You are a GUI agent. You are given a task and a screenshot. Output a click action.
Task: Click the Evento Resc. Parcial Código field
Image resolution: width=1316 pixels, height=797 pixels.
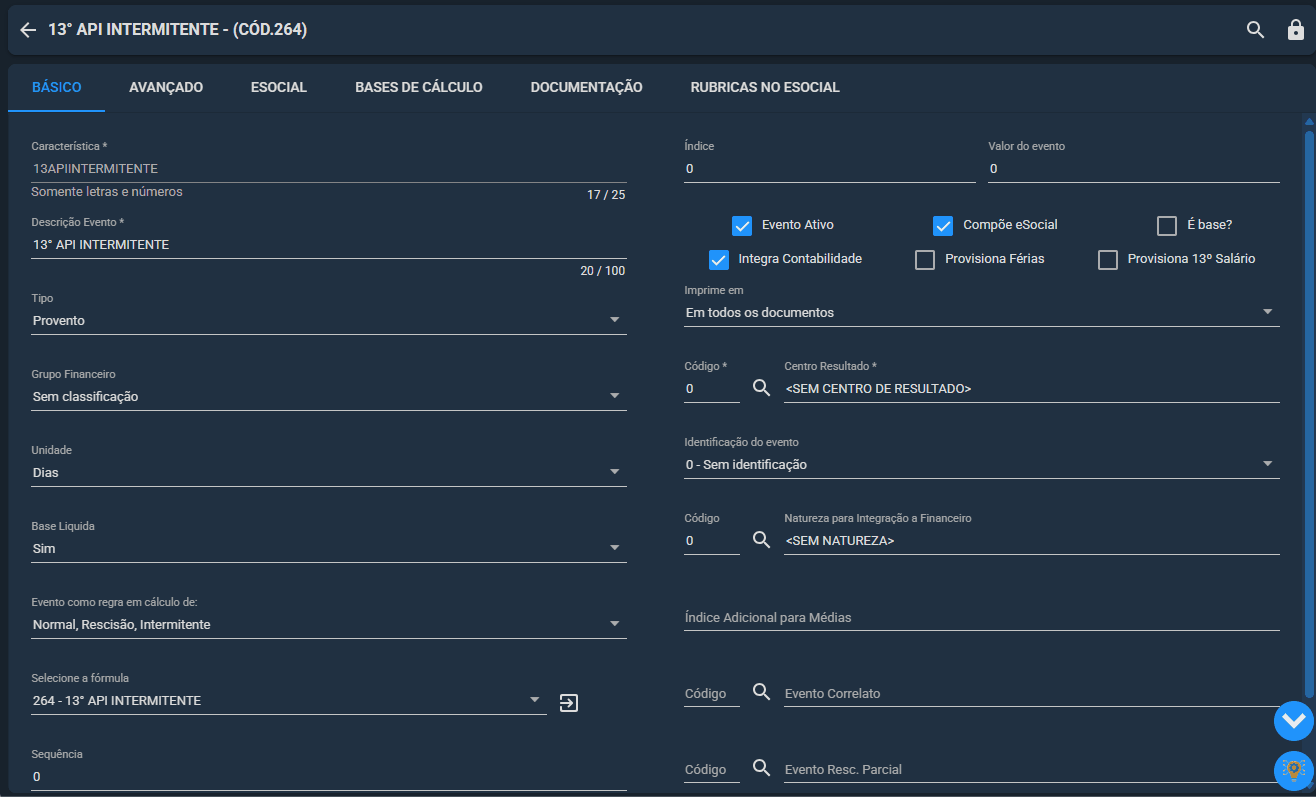pyautogui.click(x=712, y=769)
